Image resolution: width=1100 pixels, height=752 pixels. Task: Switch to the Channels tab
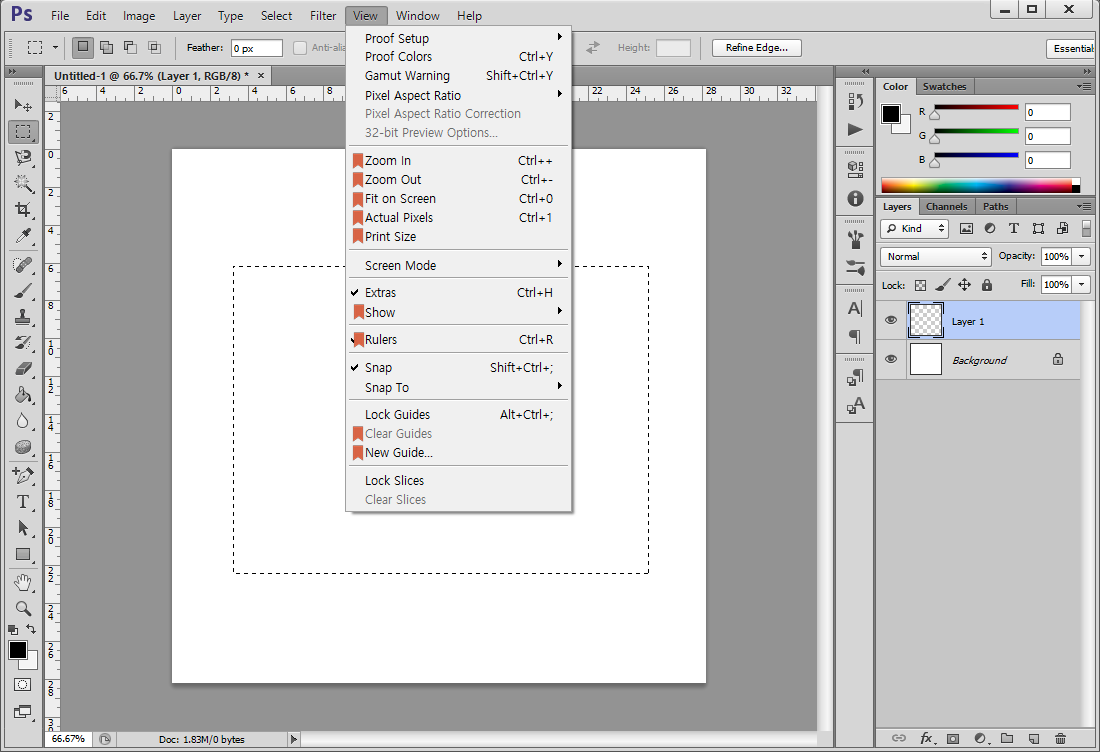[946, 206]
